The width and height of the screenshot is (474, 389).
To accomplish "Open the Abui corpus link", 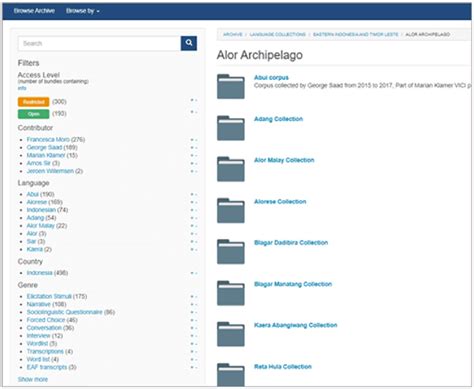I will tap(271, 78).
